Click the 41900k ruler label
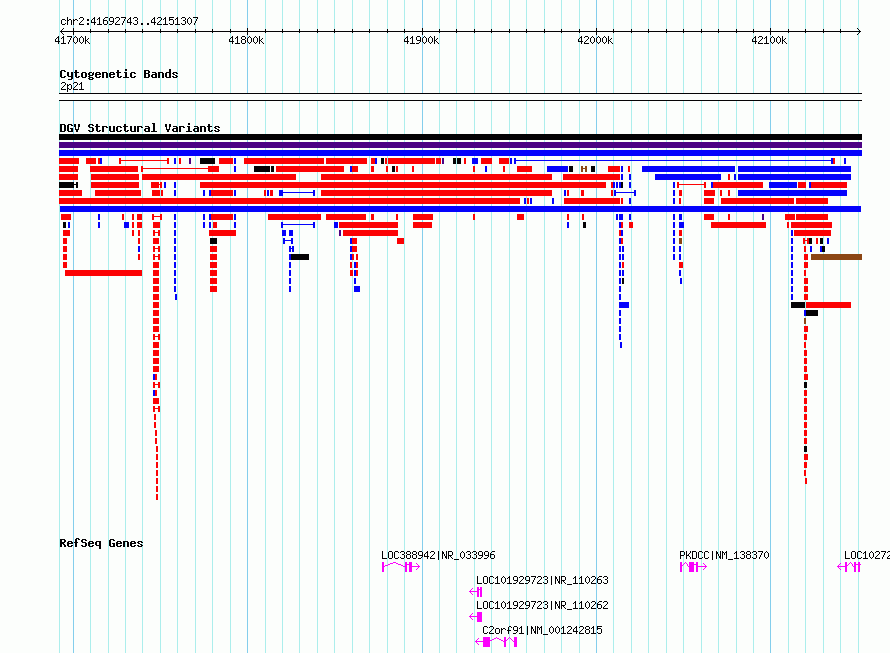The image size is (890, 653). point(421,40)
